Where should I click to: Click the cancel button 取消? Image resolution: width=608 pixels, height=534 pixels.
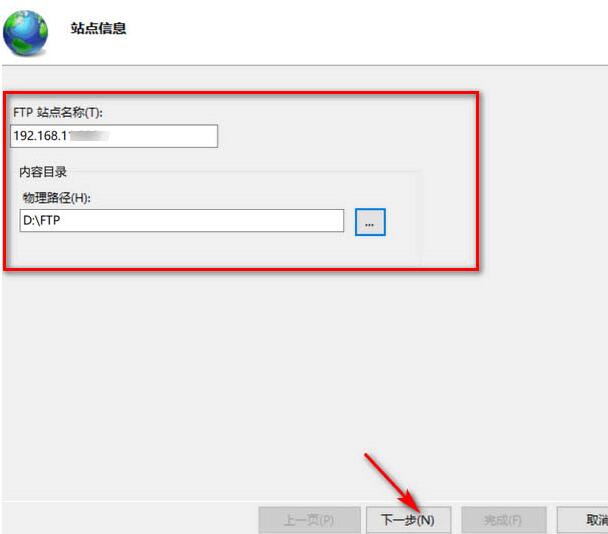[583, 520]
